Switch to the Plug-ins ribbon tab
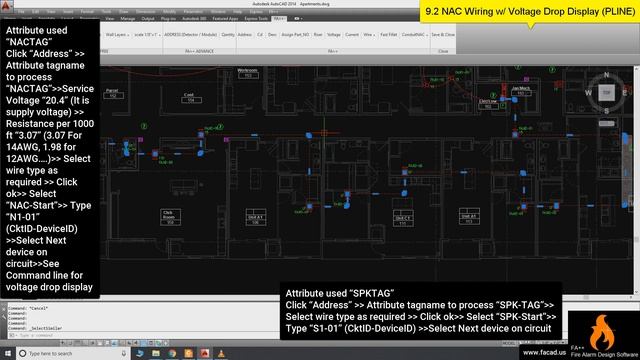This screenshot has height=360, width=640. click(x=168, y=19)
